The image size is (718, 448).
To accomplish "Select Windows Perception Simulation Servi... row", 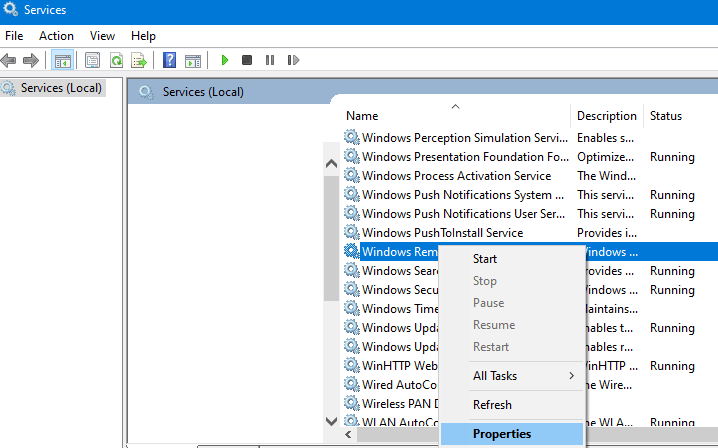I will click(465, 137).
